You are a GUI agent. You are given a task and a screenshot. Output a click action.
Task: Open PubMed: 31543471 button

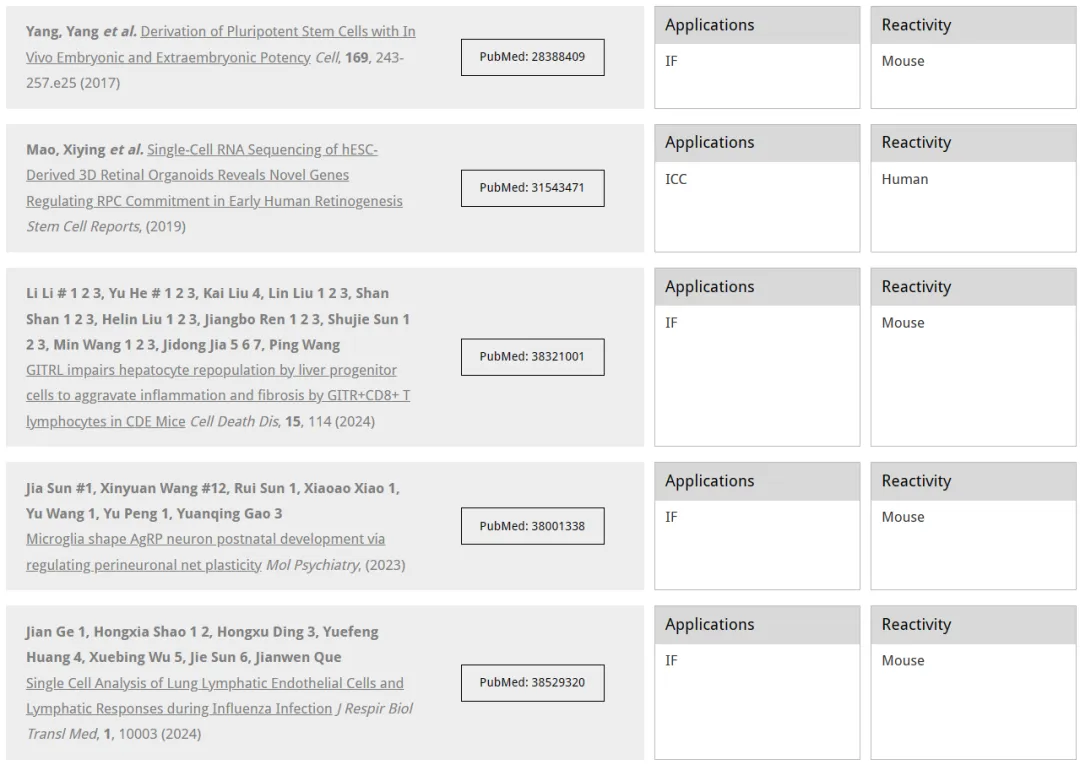pyautogui.click(x=532, y=188)
